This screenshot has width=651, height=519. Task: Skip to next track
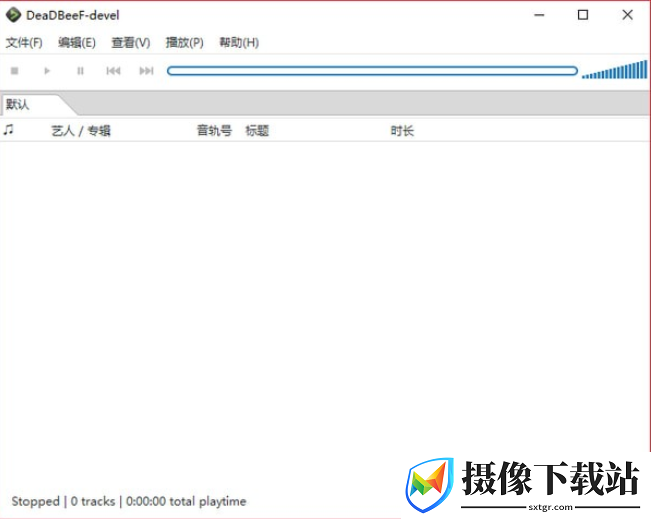147,71
